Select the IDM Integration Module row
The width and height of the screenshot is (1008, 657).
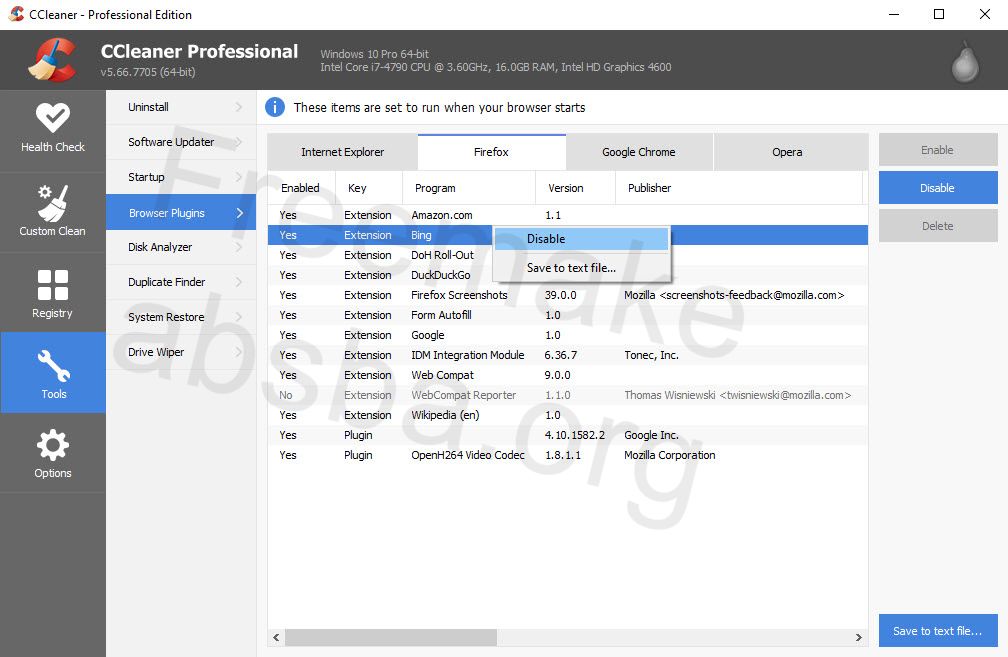point(568,355)
